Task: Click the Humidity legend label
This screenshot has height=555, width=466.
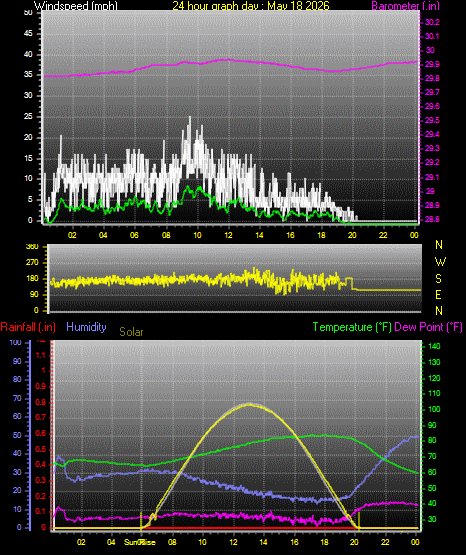Action: click(x=86, y=327)
